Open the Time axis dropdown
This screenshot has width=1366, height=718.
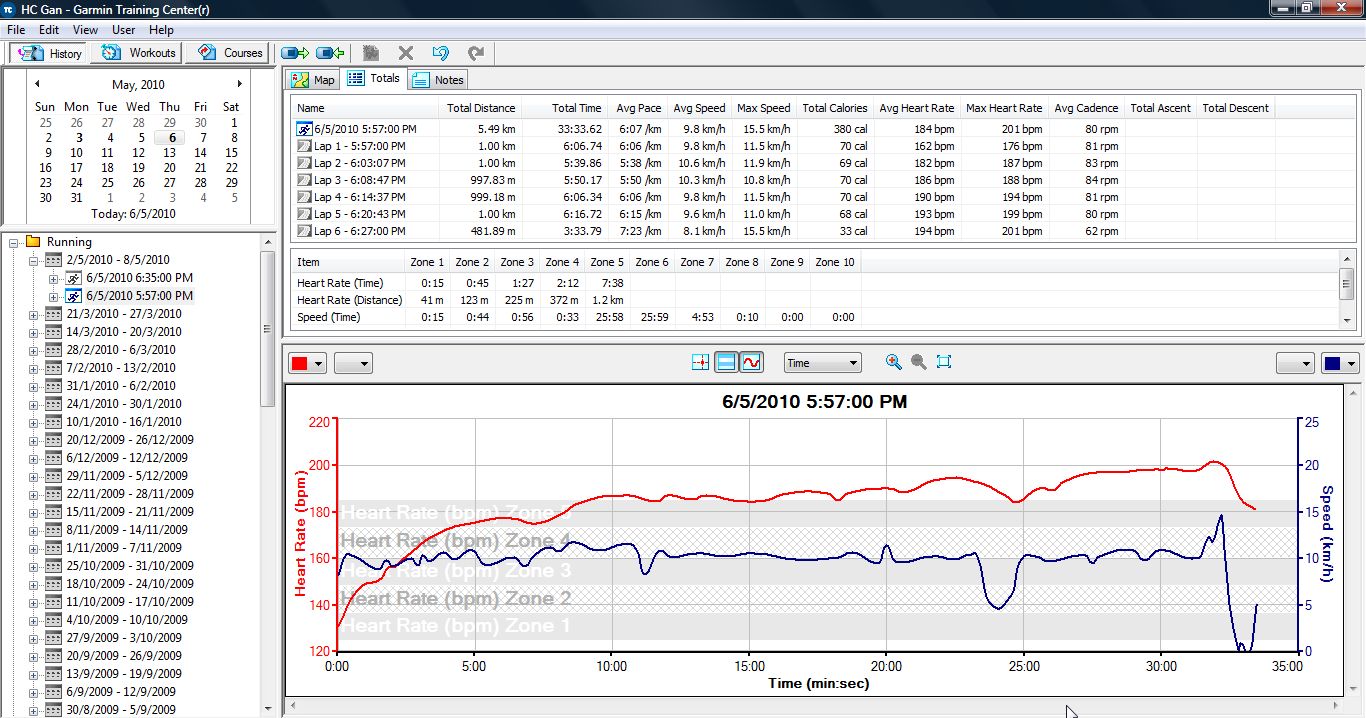(823, 363)
